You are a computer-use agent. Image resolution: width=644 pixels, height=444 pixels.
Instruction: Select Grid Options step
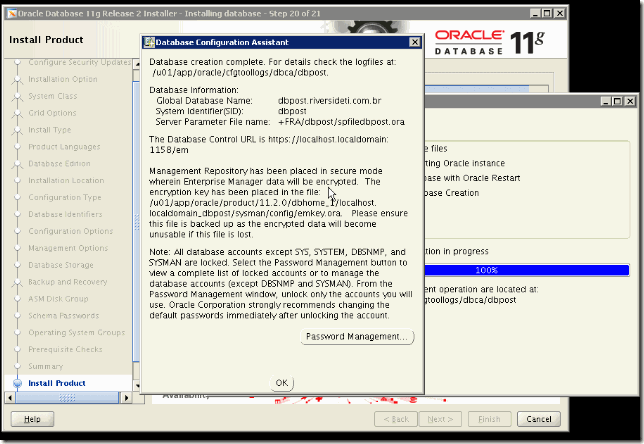[52, 113]
